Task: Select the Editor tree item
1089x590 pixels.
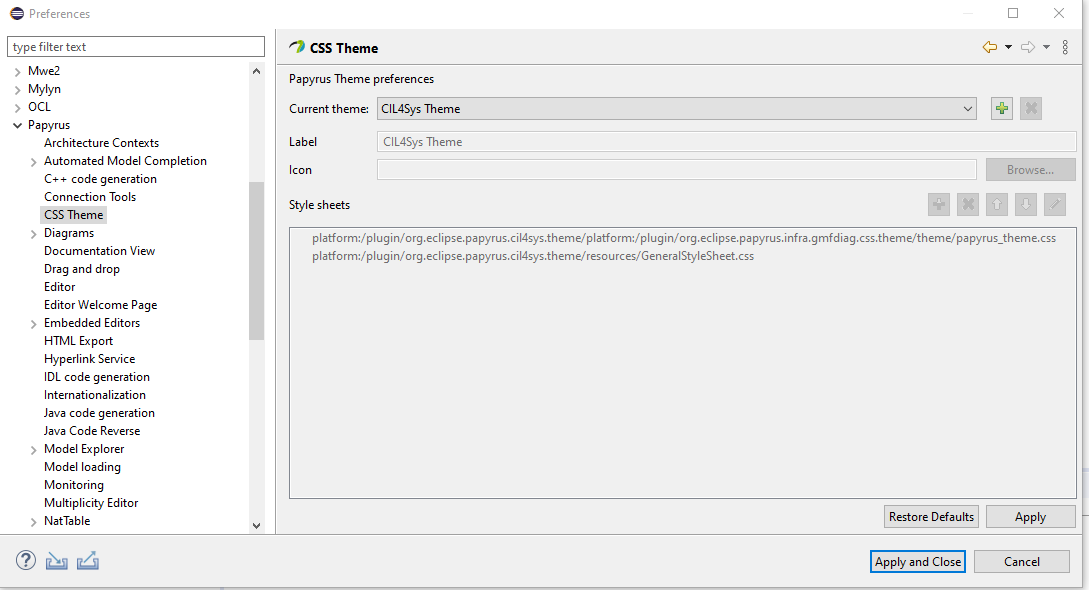Action: point(60,287)
